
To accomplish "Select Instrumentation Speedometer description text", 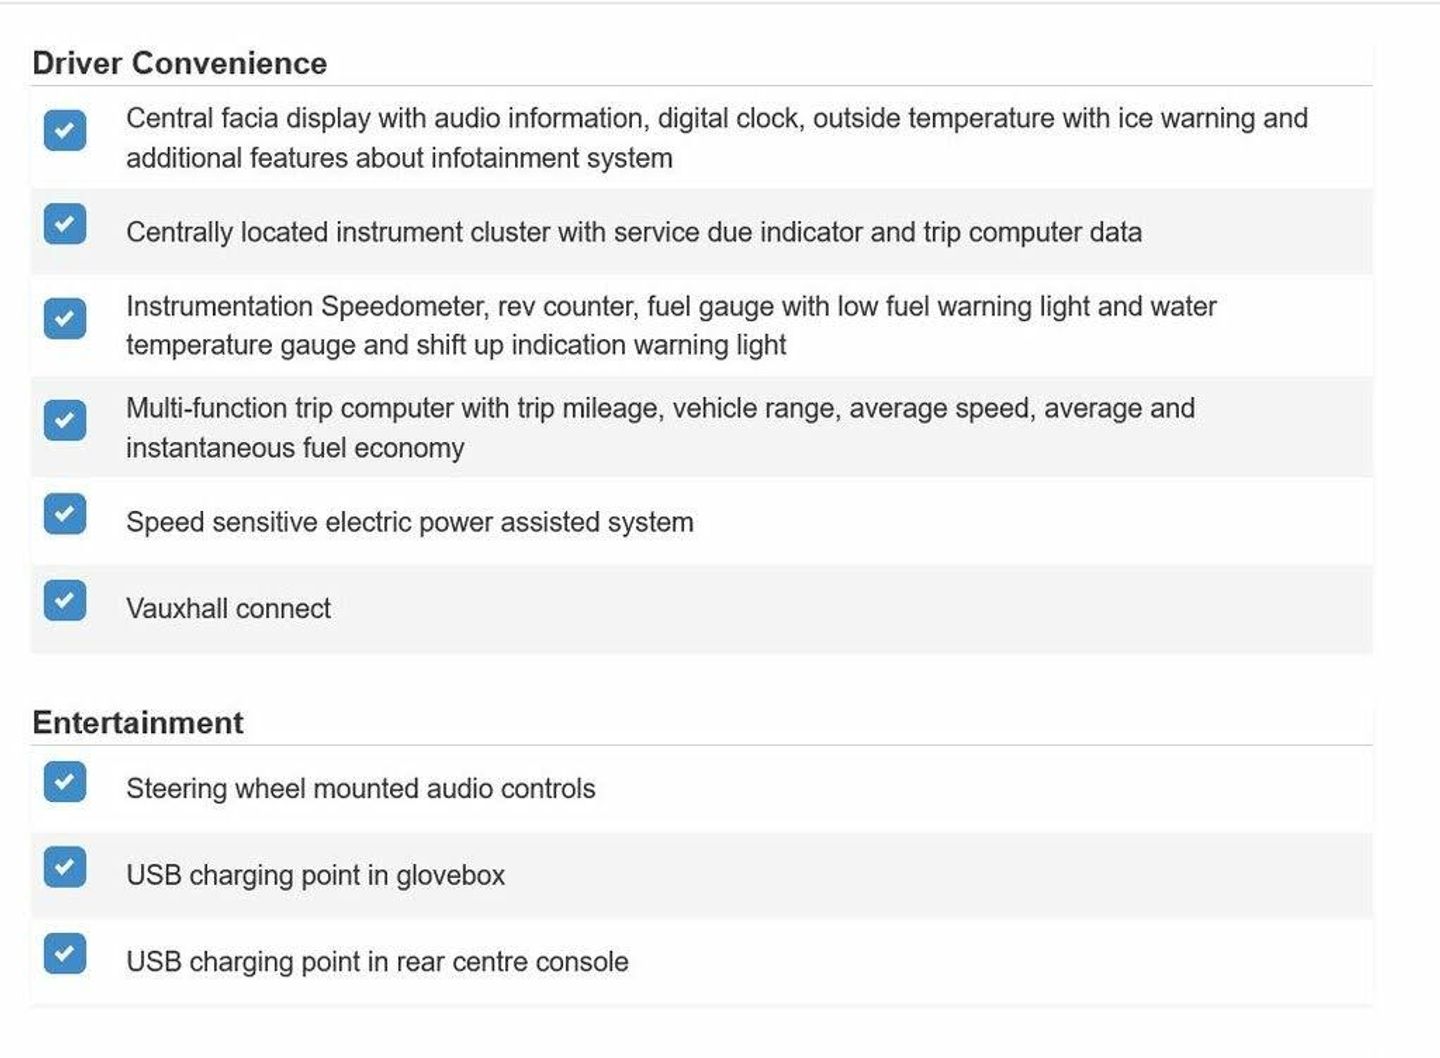I will (671, 325).
